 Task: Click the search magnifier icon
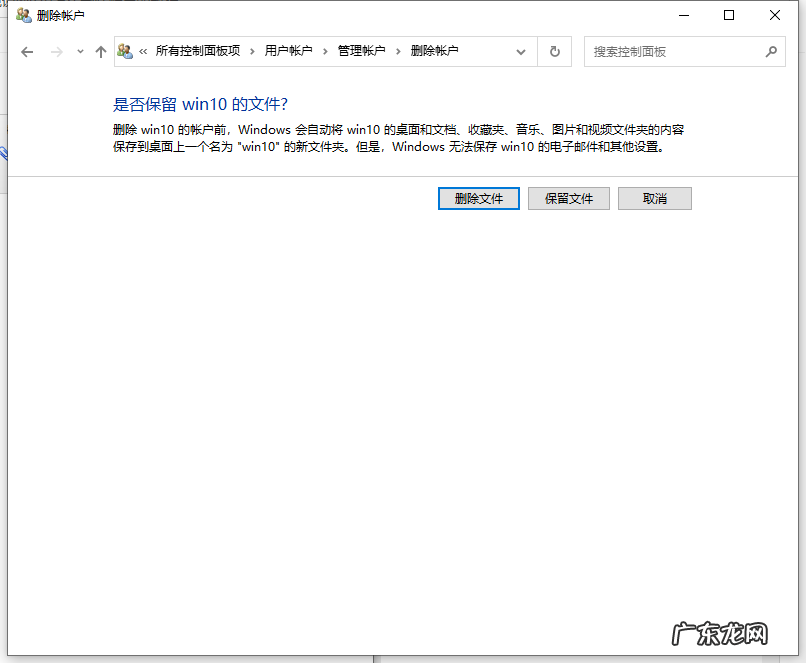pos(771,51)
